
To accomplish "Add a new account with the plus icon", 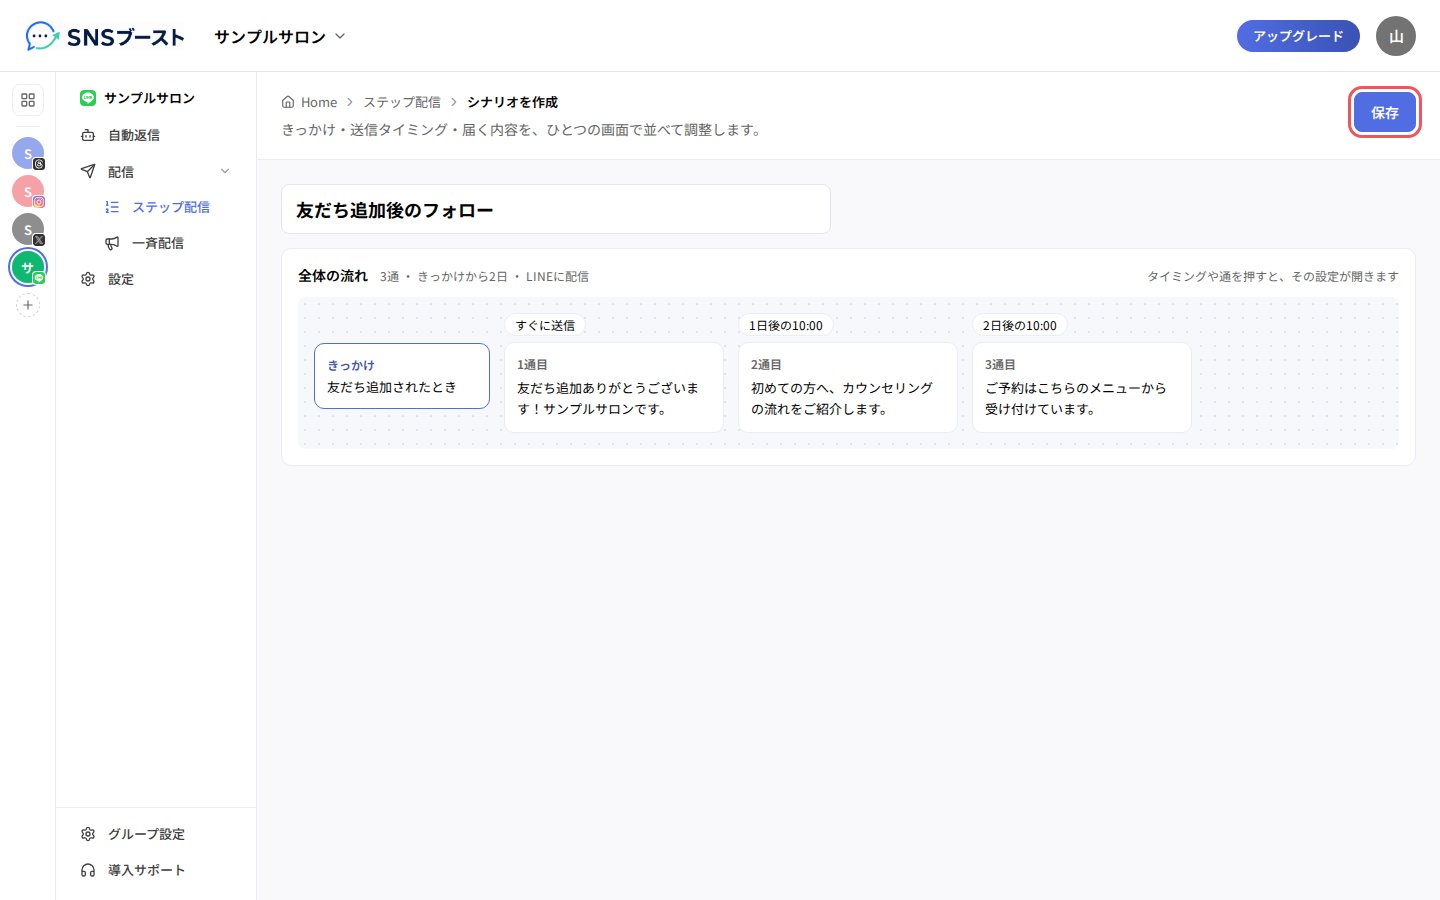I will coord(28,305).
